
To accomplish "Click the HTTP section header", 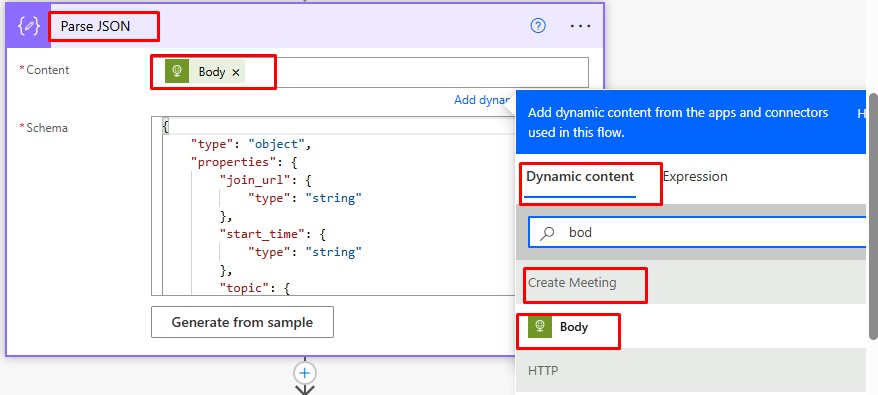I will pyautogui.click(x=690, y=370).
